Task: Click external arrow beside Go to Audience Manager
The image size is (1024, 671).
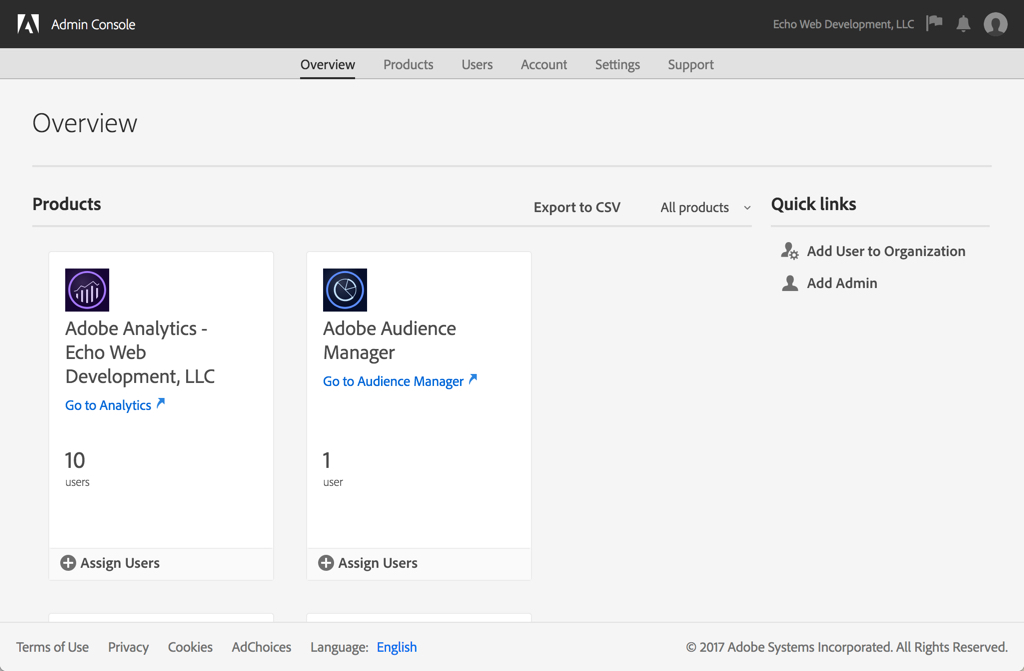Action: [x=473, y=378]
